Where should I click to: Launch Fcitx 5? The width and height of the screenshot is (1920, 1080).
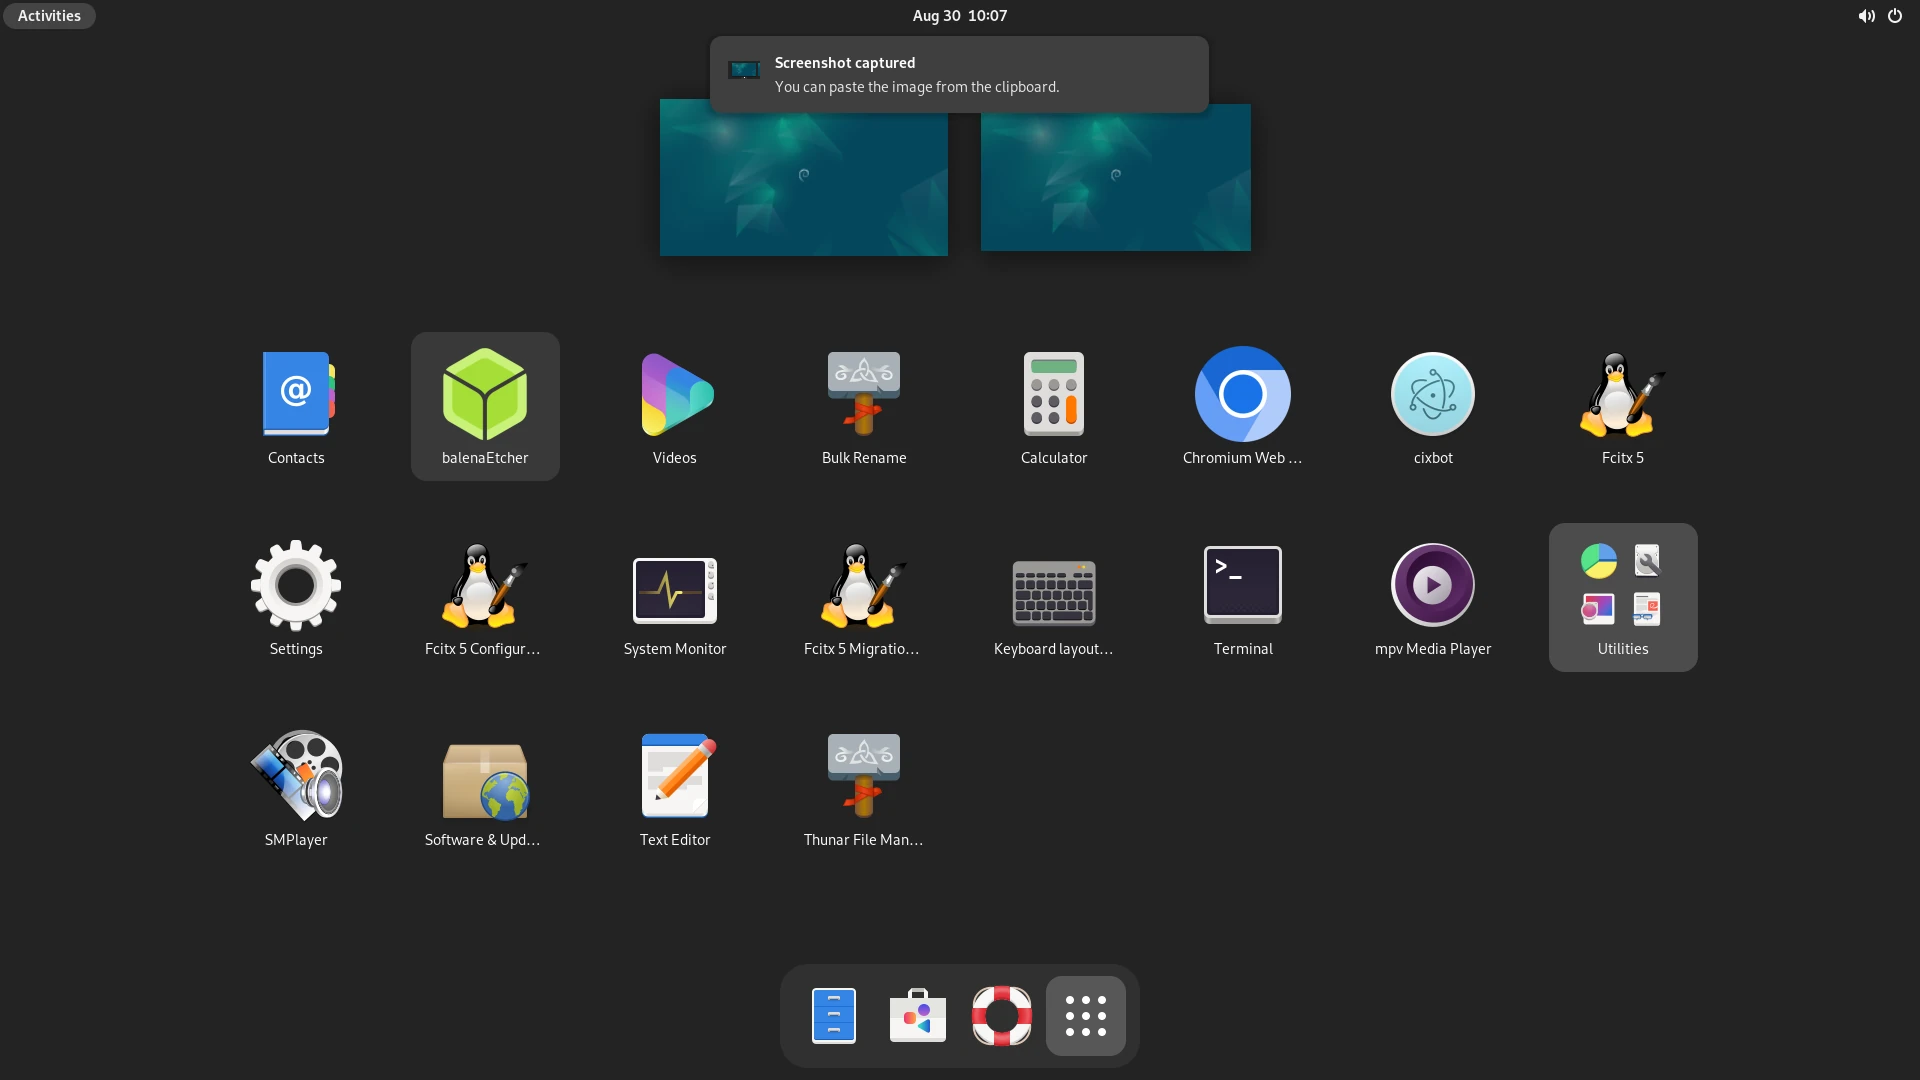1622,406
